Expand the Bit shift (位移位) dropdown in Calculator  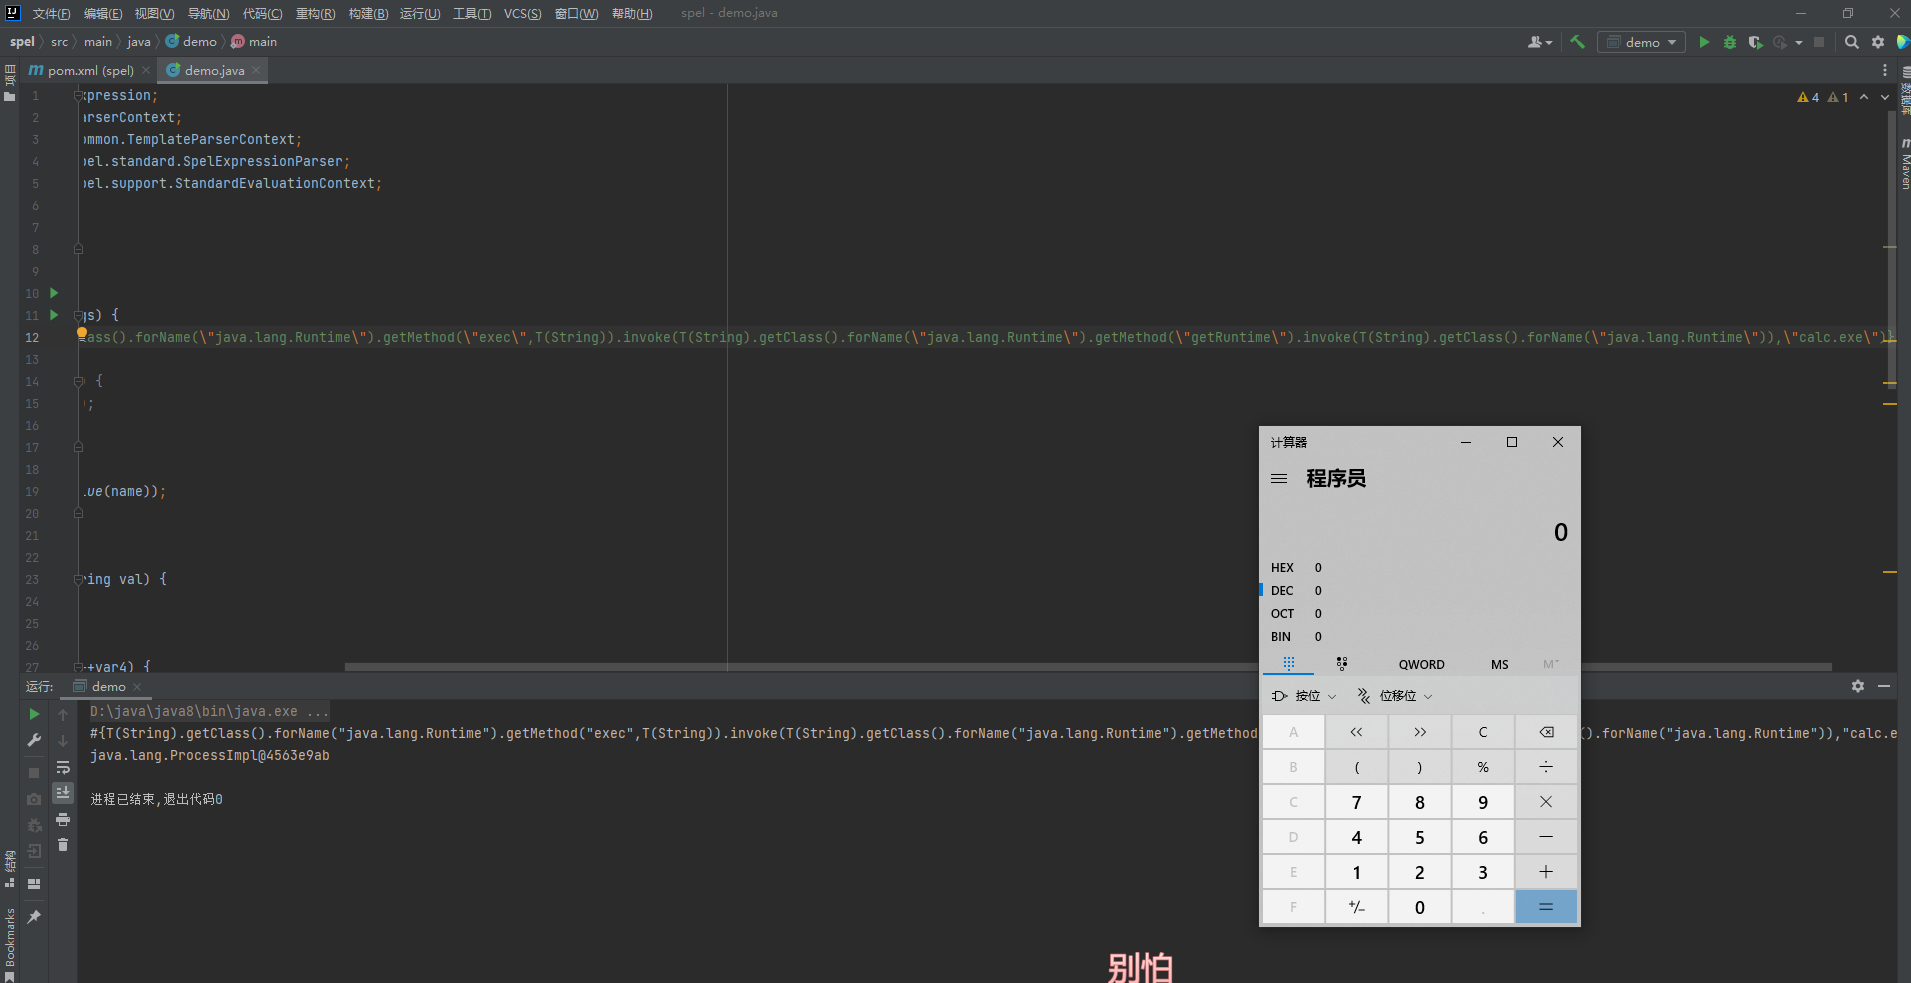pyautogui.click(x=1395, y=696)
